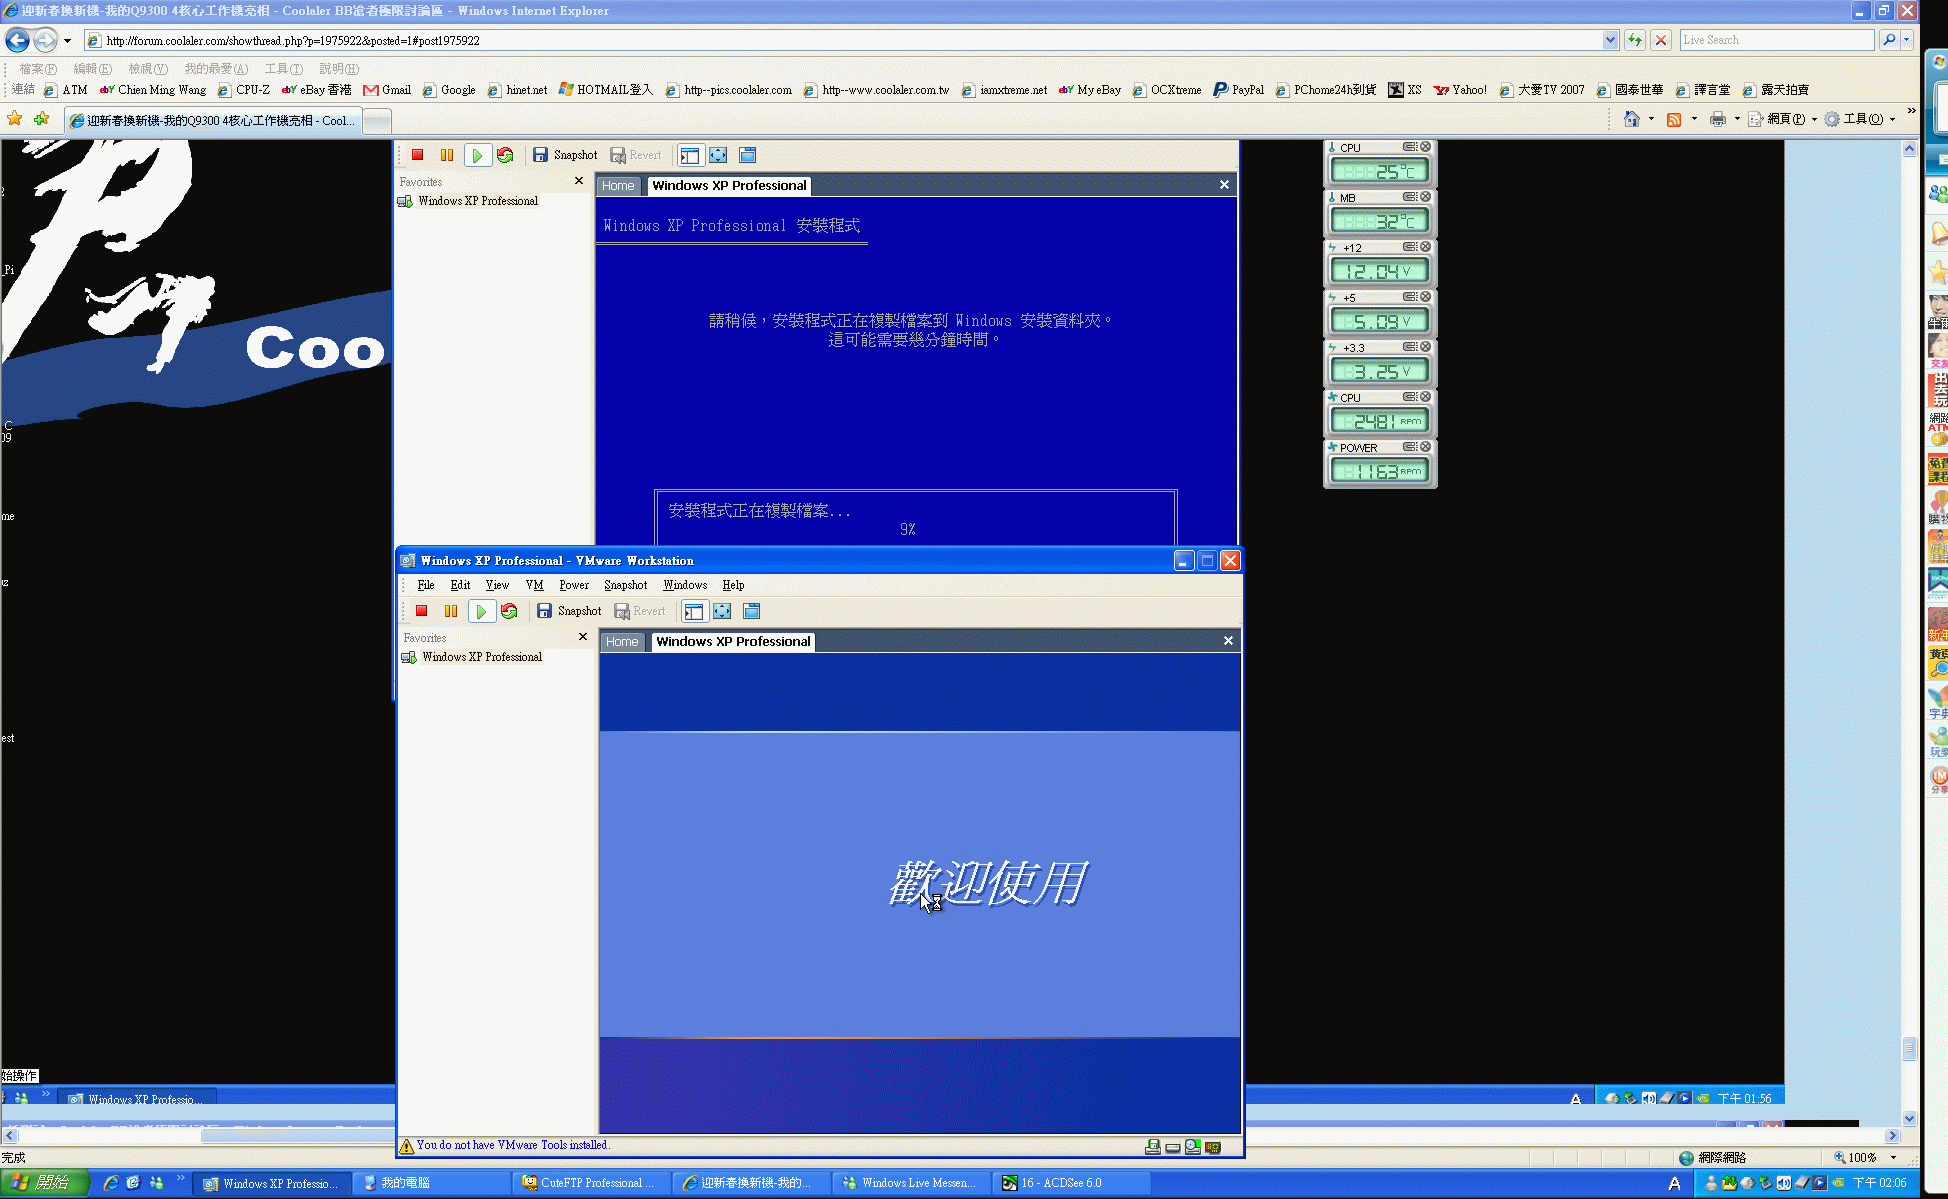Screen dimensions: 1948x1199
Task: Switch to Windows Live Messenger taskbar item
Action: 912,1183
